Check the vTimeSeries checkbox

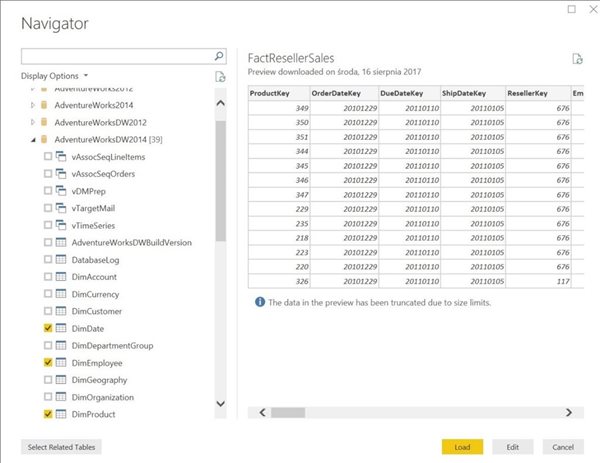click(48, 225)
